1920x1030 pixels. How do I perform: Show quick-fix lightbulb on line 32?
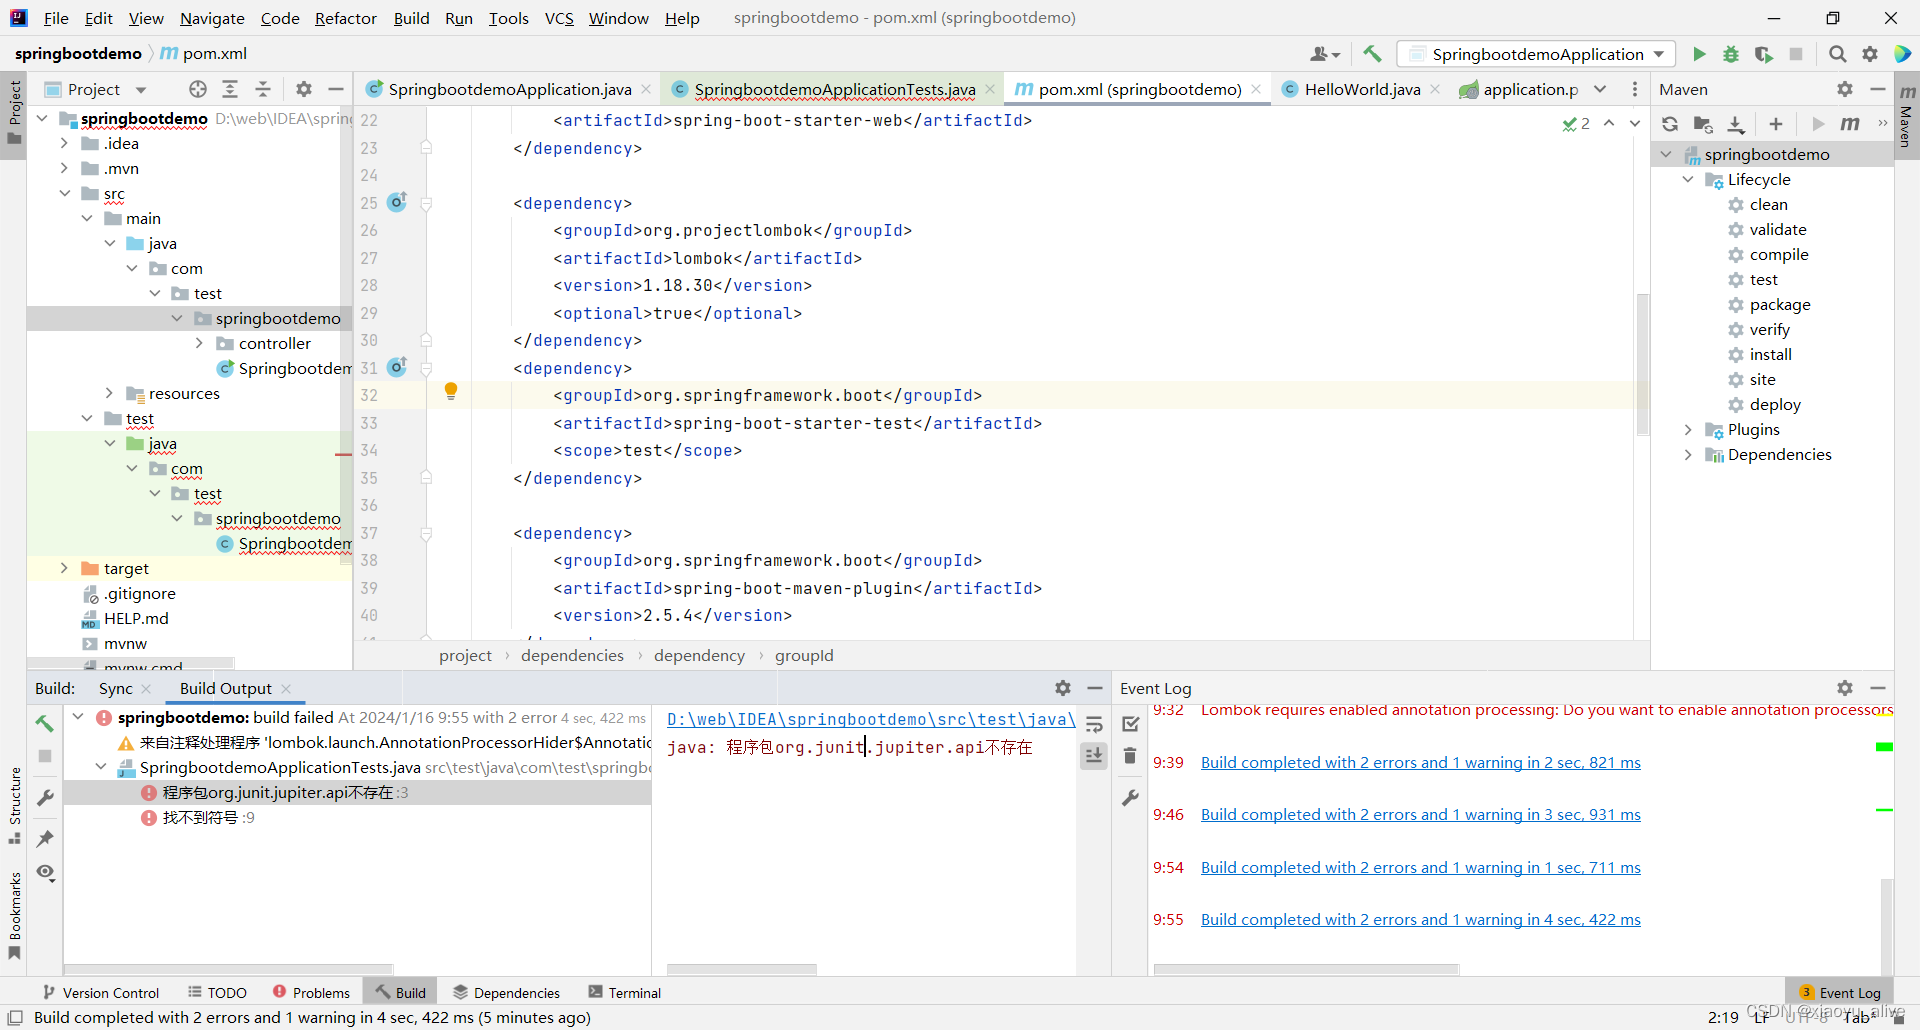(x=451, y=391)
